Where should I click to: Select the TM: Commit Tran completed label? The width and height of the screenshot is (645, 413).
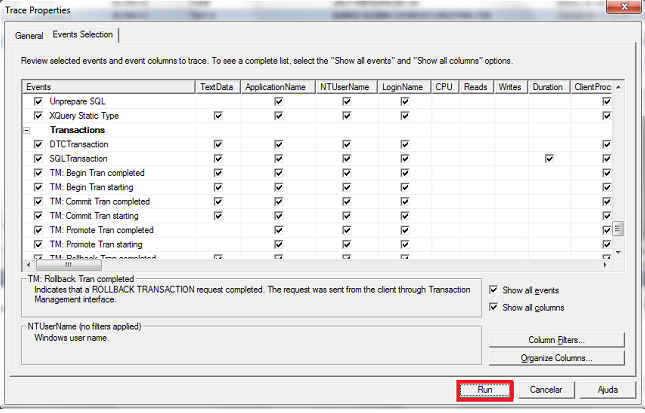100,202
